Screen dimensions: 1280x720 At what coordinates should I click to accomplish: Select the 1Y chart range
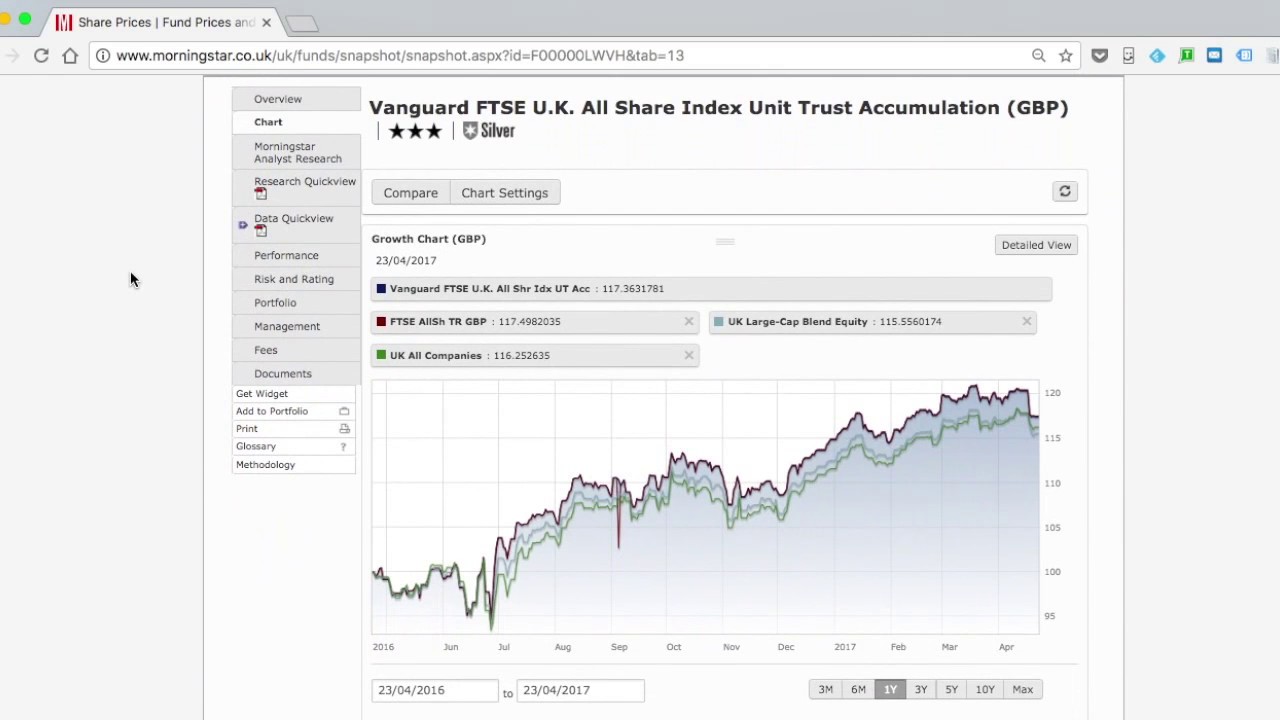[x=890, y=690]
